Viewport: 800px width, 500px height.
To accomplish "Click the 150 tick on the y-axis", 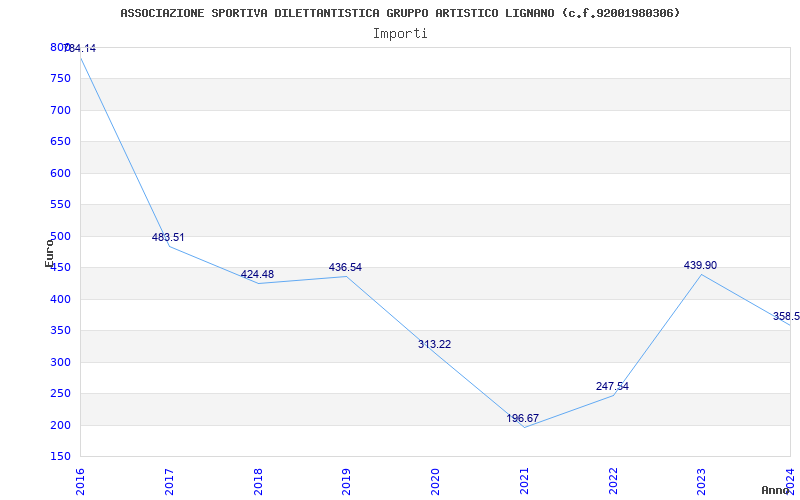I will pyautogui.click(x=60, y=457).
